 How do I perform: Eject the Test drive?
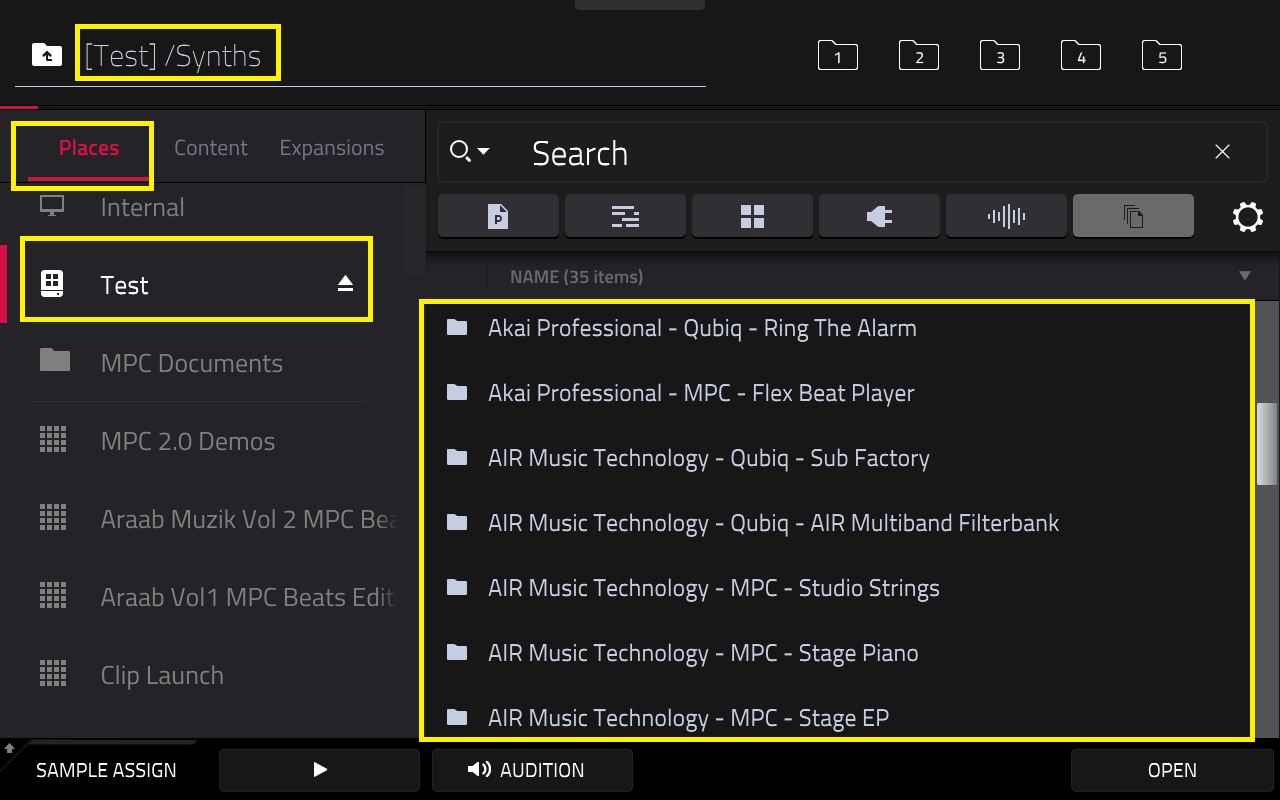point(345,285)
